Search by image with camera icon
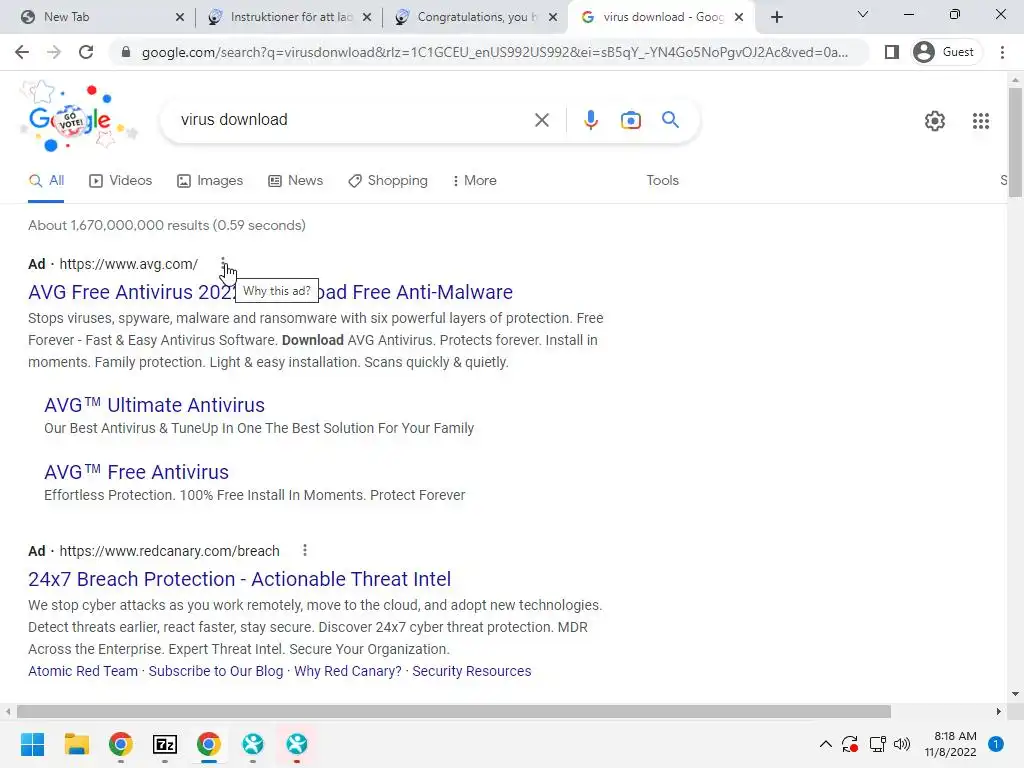Image resolution: width=1024 pixels, height=768 pixels. [x=630, y=120]
